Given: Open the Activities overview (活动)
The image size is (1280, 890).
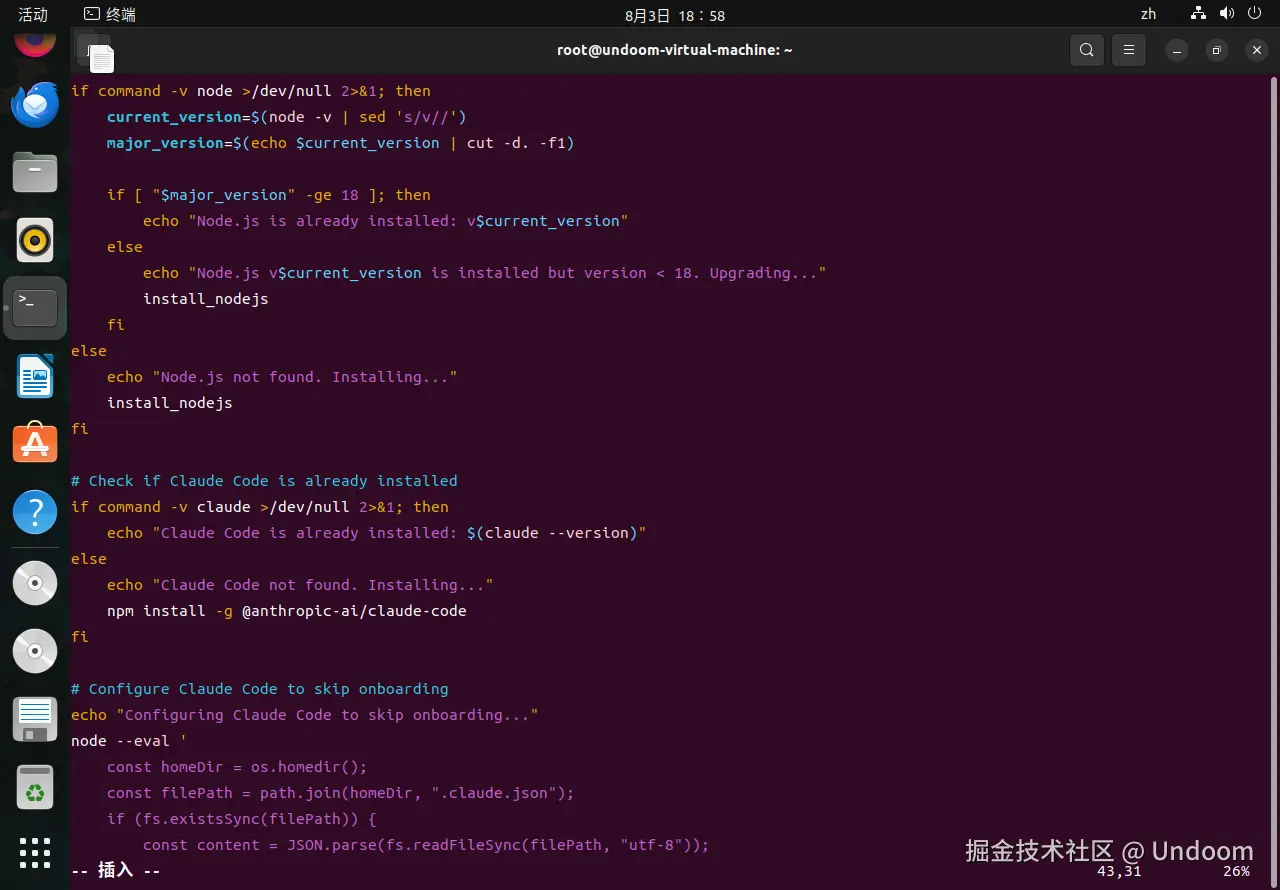Looking at the screenshot, I should [x=33, y=15].
